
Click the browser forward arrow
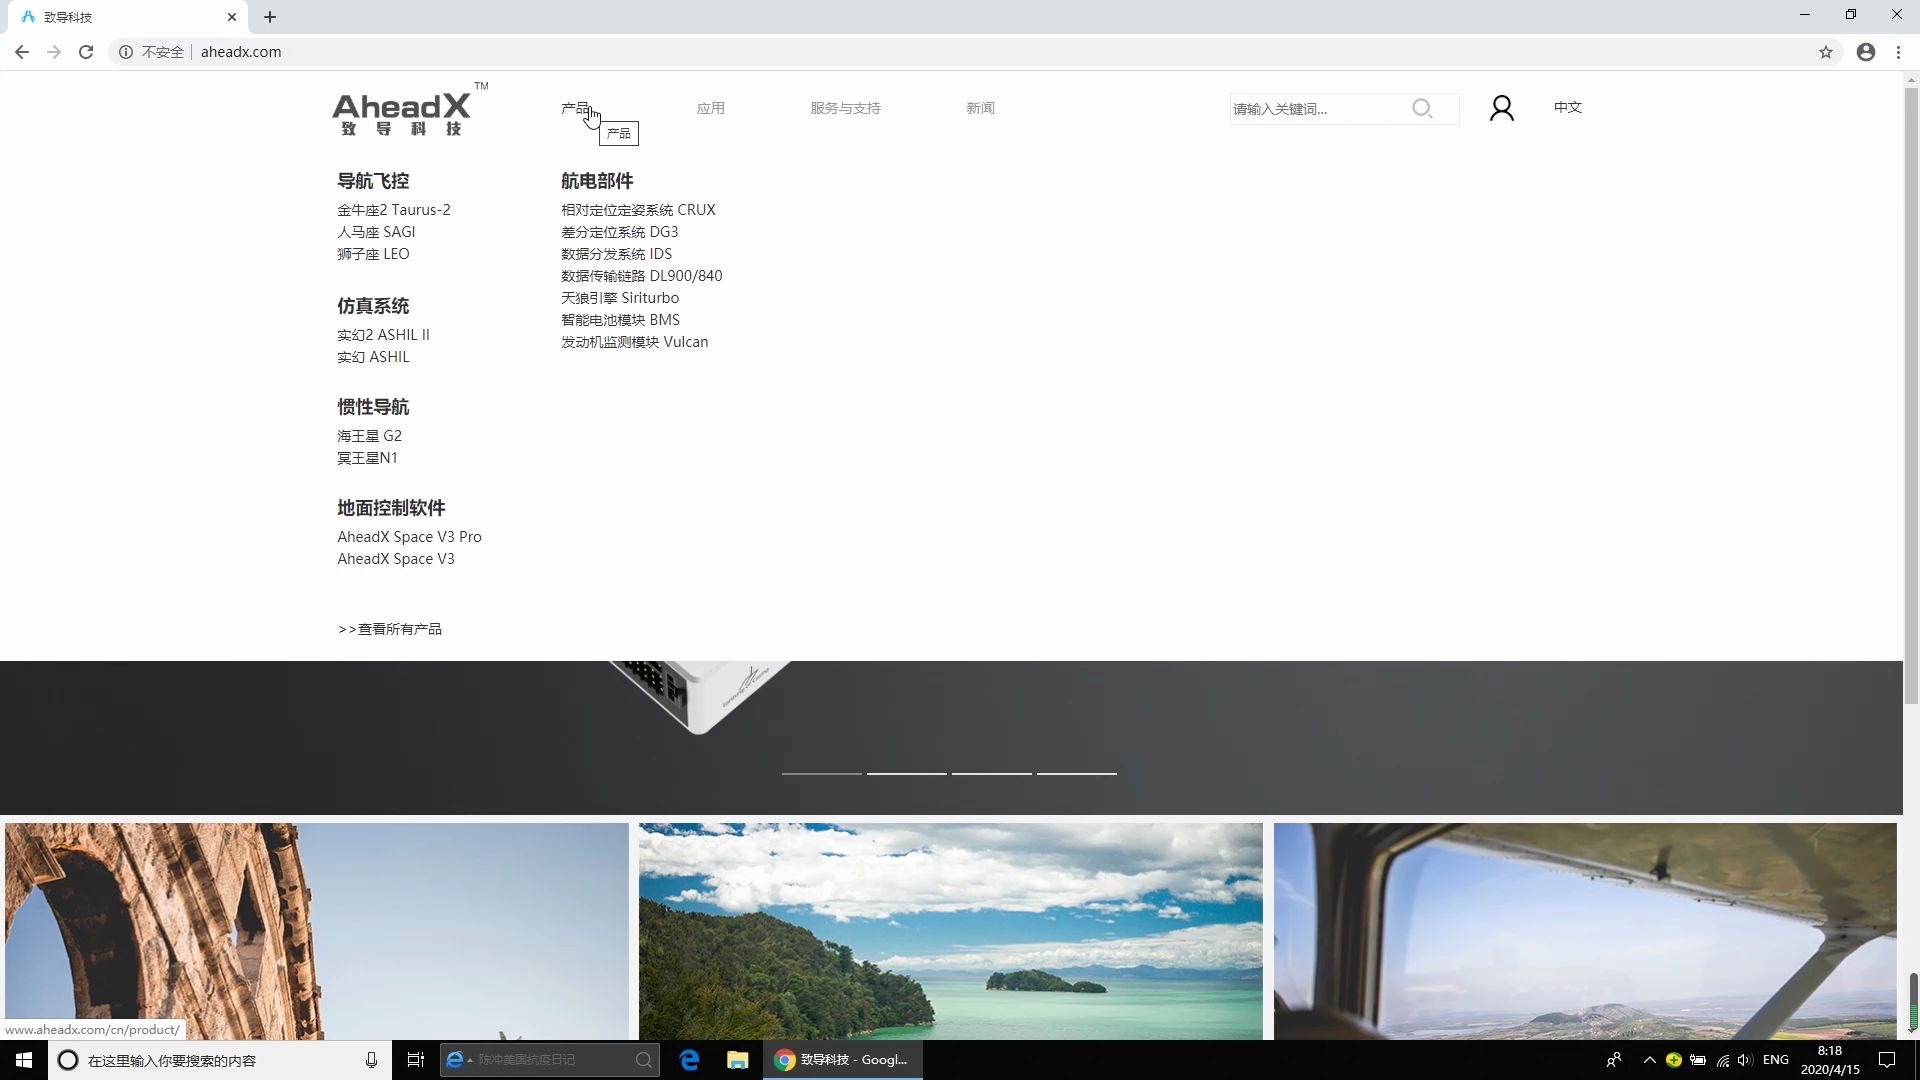(x=54, y=52)
